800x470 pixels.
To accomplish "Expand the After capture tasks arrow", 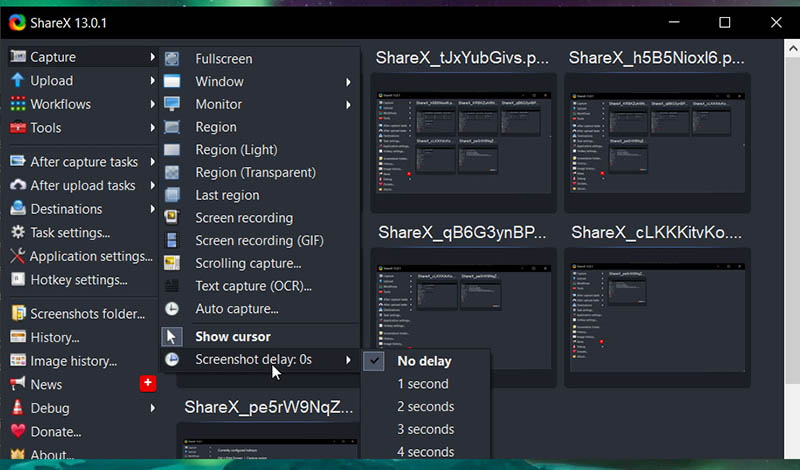I will tap(152, 161).
